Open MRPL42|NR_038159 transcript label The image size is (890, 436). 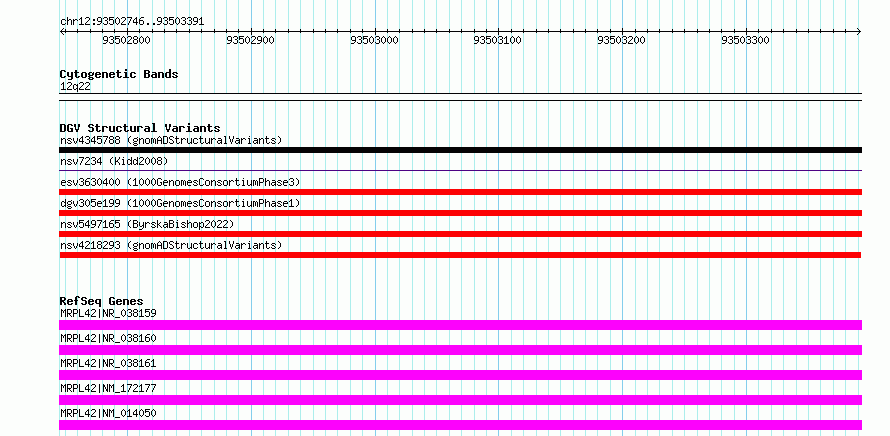108,313
